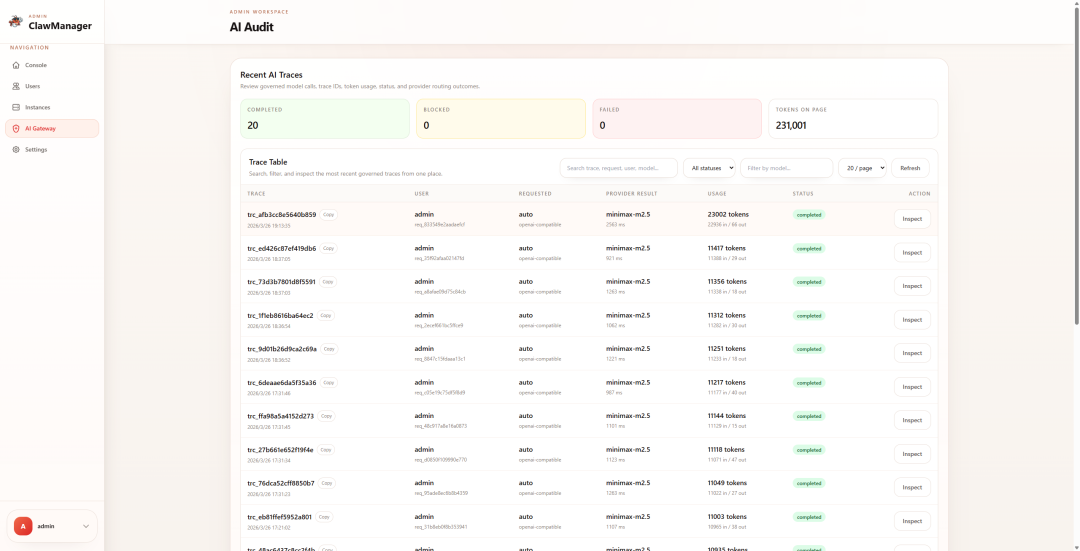Screen dimensions: 1080x551
Task: Click the AI Gateway shield icon
Action: (x=16, y=128)
